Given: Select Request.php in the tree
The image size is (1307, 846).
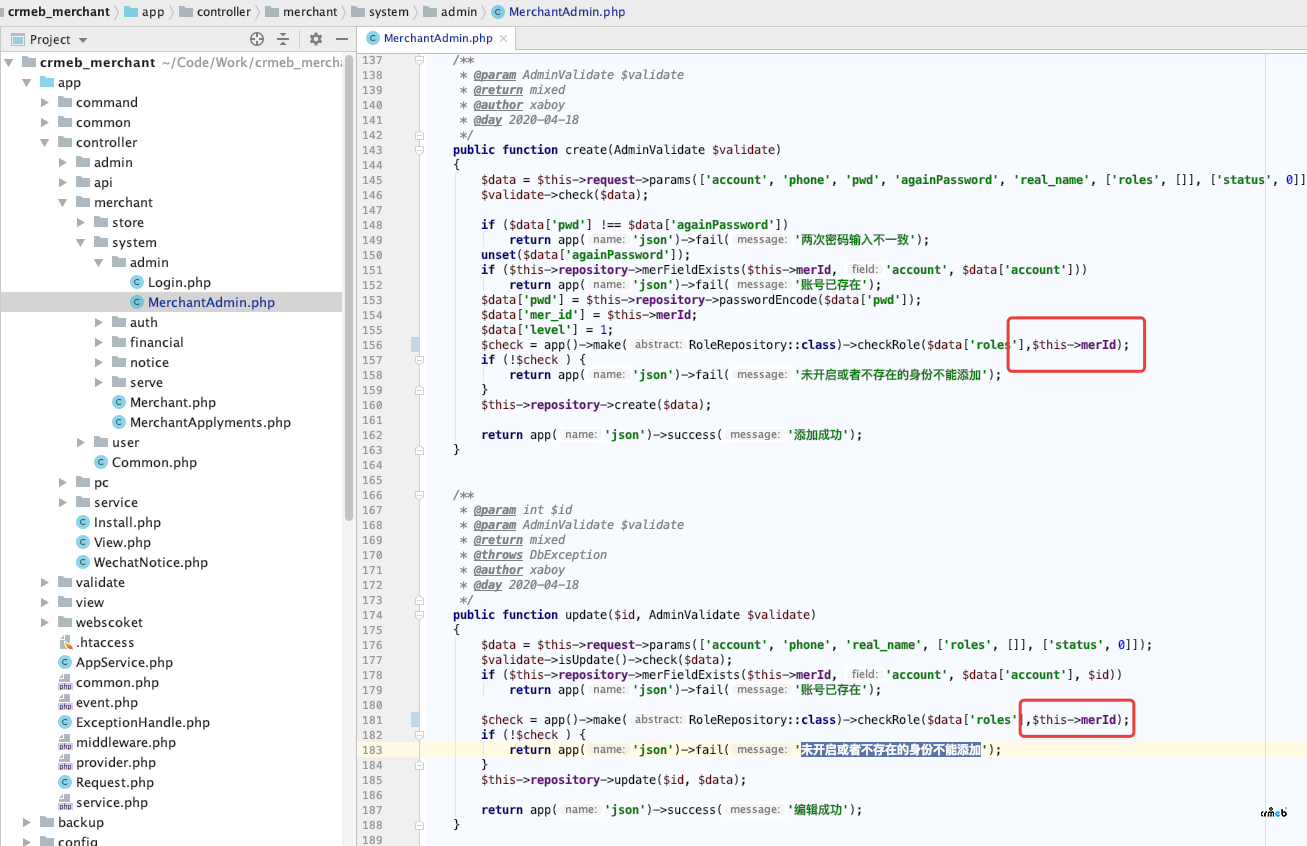Looking at the screenshot, I should point(115,782).
